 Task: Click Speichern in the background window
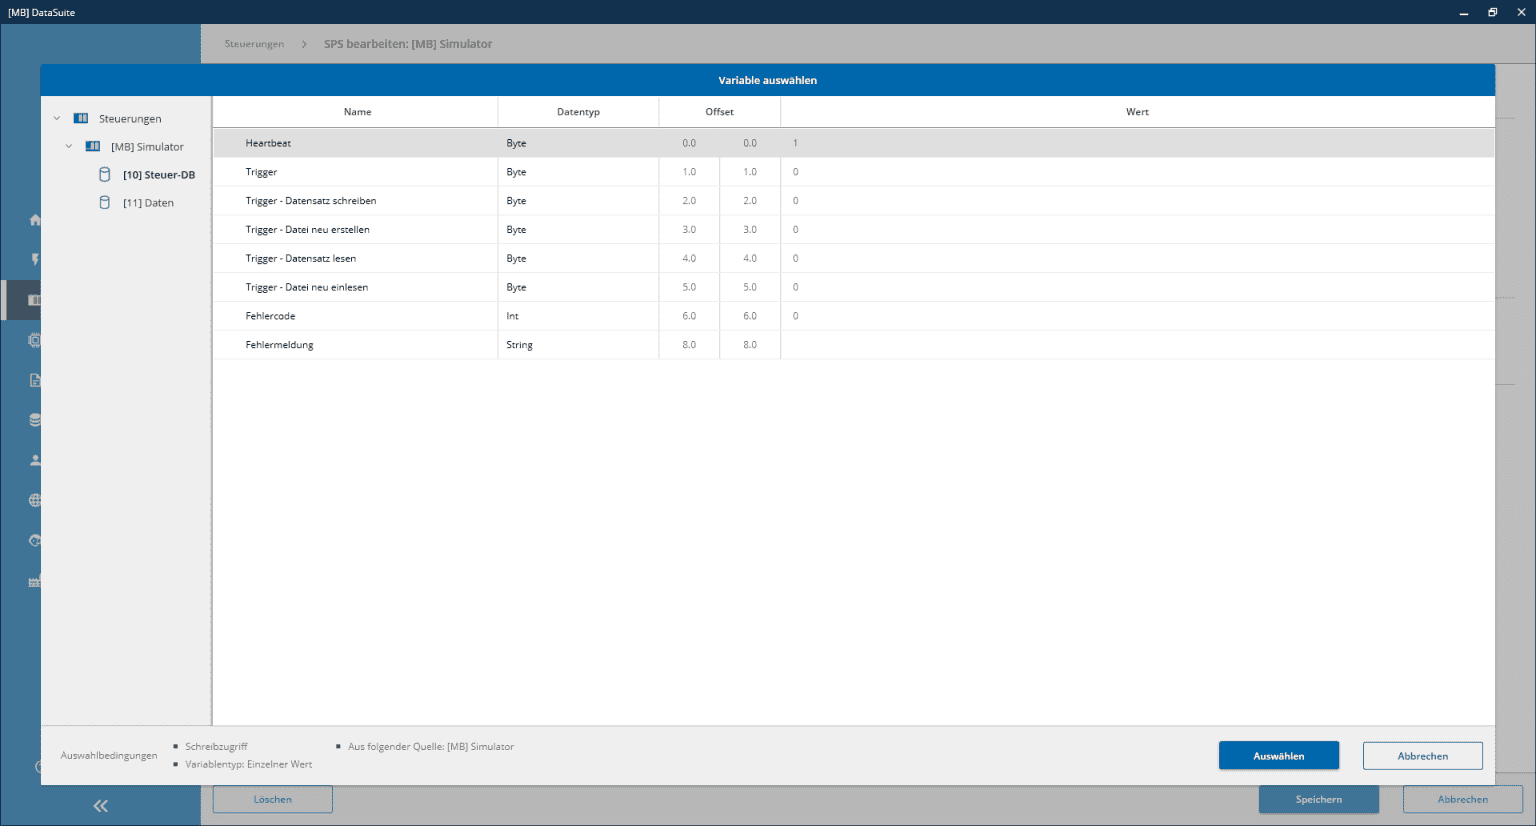[x=1318, y=799]
